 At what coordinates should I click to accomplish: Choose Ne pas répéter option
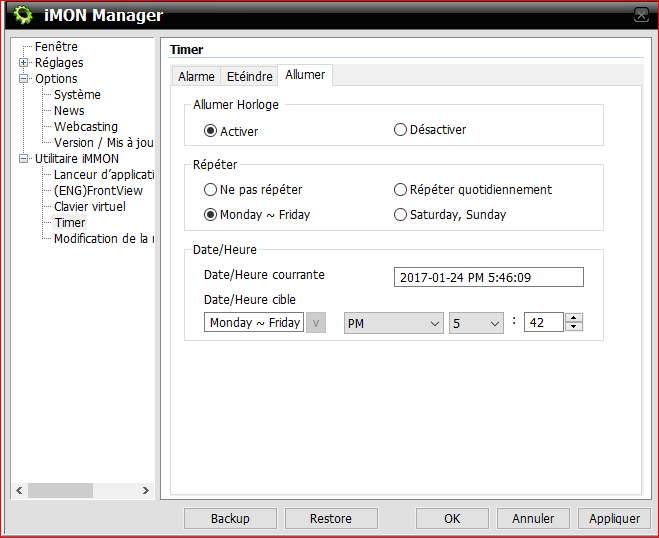point(210,190)
